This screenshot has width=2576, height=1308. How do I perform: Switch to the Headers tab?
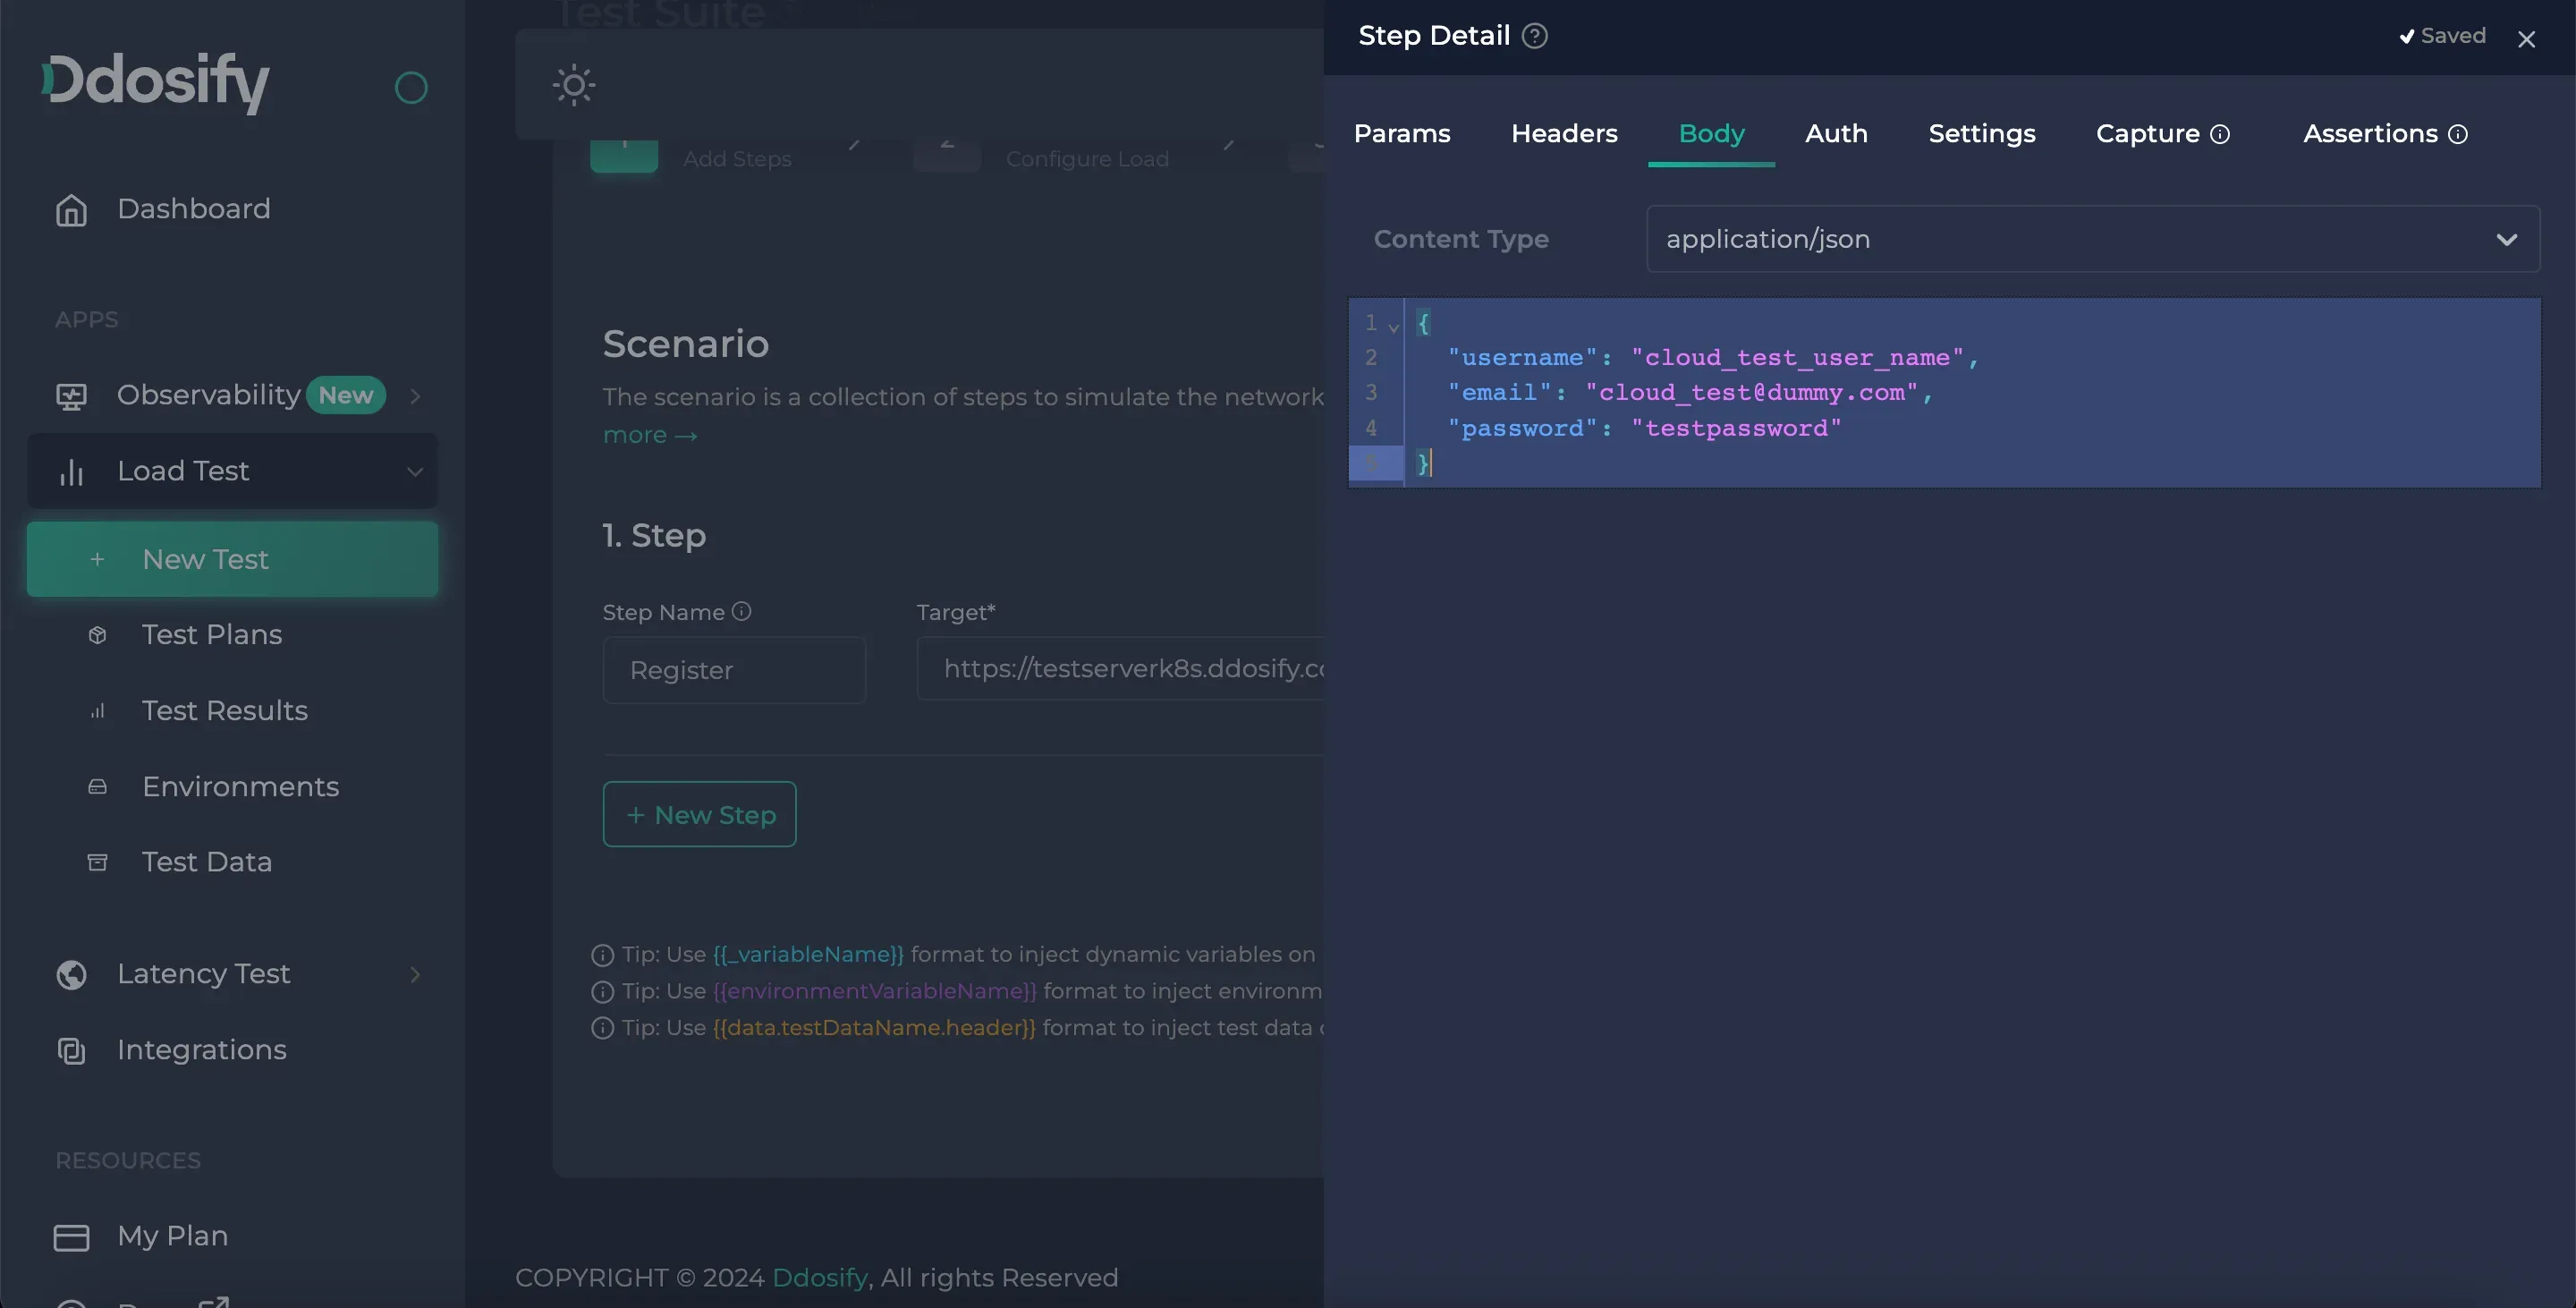(1563, 134)
